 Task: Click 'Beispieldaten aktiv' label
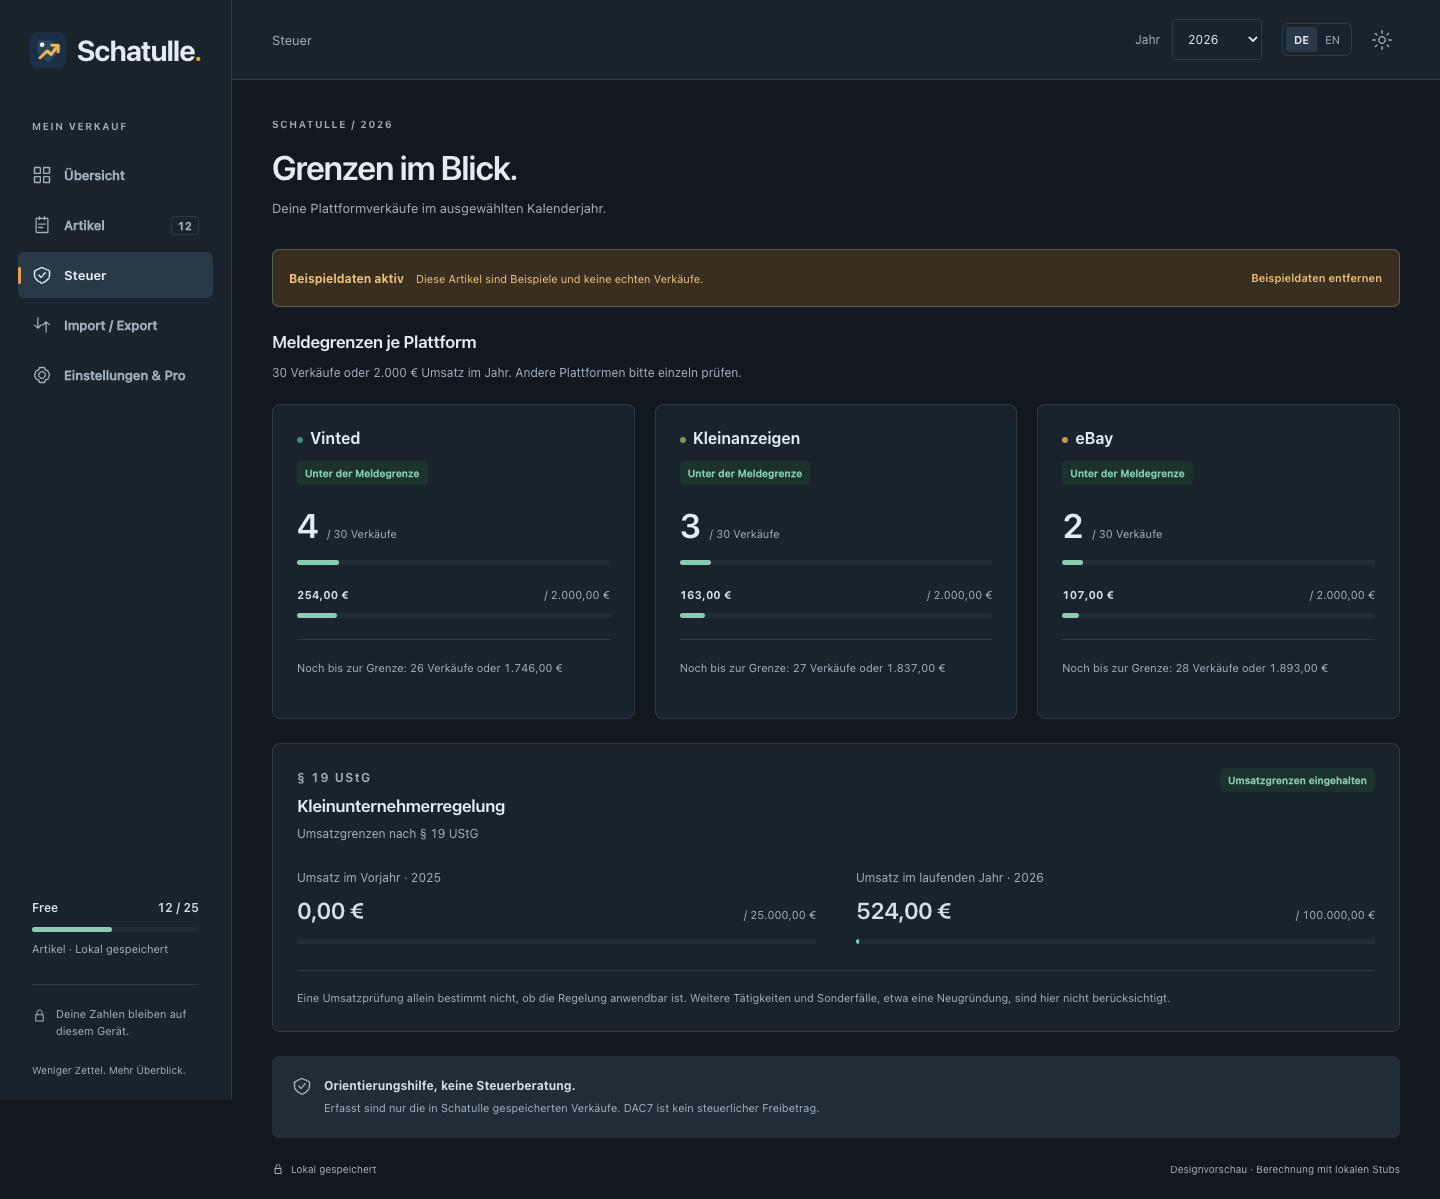(x=346, y=278)
